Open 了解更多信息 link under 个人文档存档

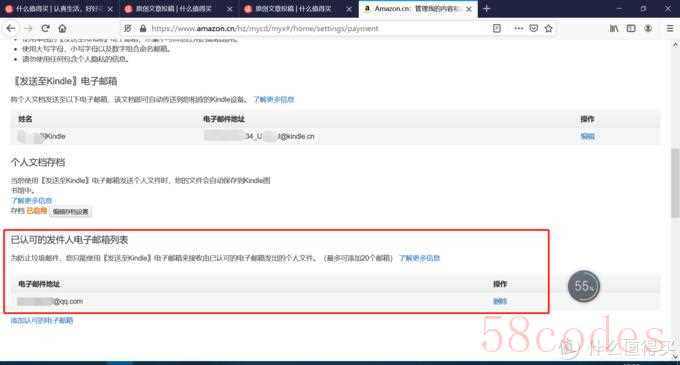point(31,200)
